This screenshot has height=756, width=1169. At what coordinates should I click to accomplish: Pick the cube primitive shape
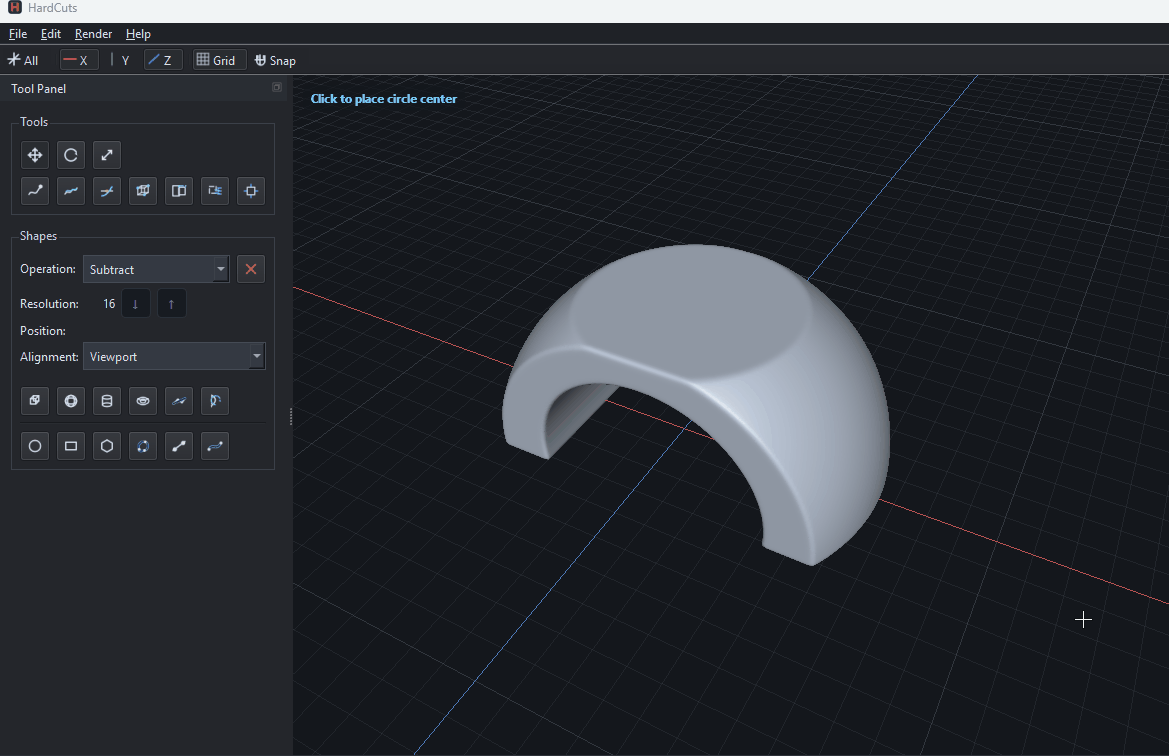tap(35, 401)
